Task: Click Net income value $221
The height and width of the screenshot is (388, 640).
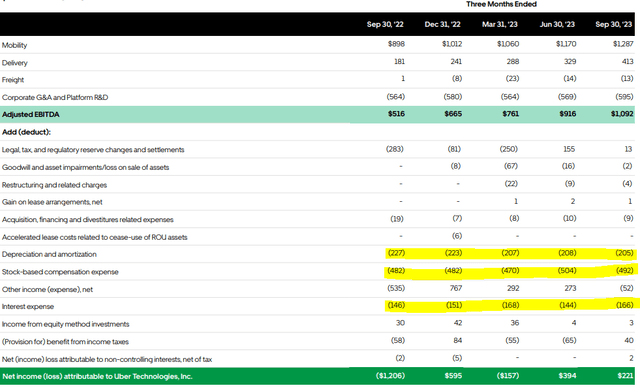Action: click(x=626, y=375)
